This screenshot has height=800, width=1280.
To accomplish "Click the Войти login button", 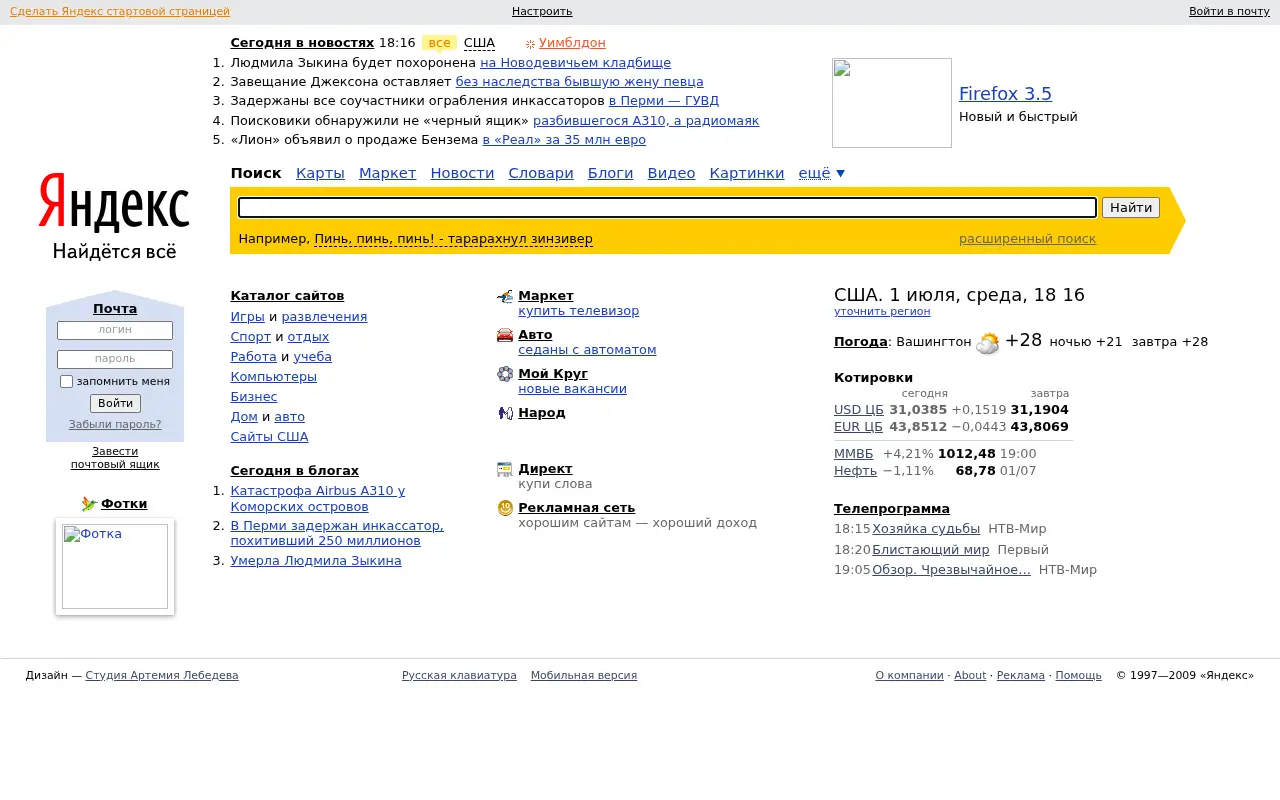I will pyautogui.click(x=115, y=403).
